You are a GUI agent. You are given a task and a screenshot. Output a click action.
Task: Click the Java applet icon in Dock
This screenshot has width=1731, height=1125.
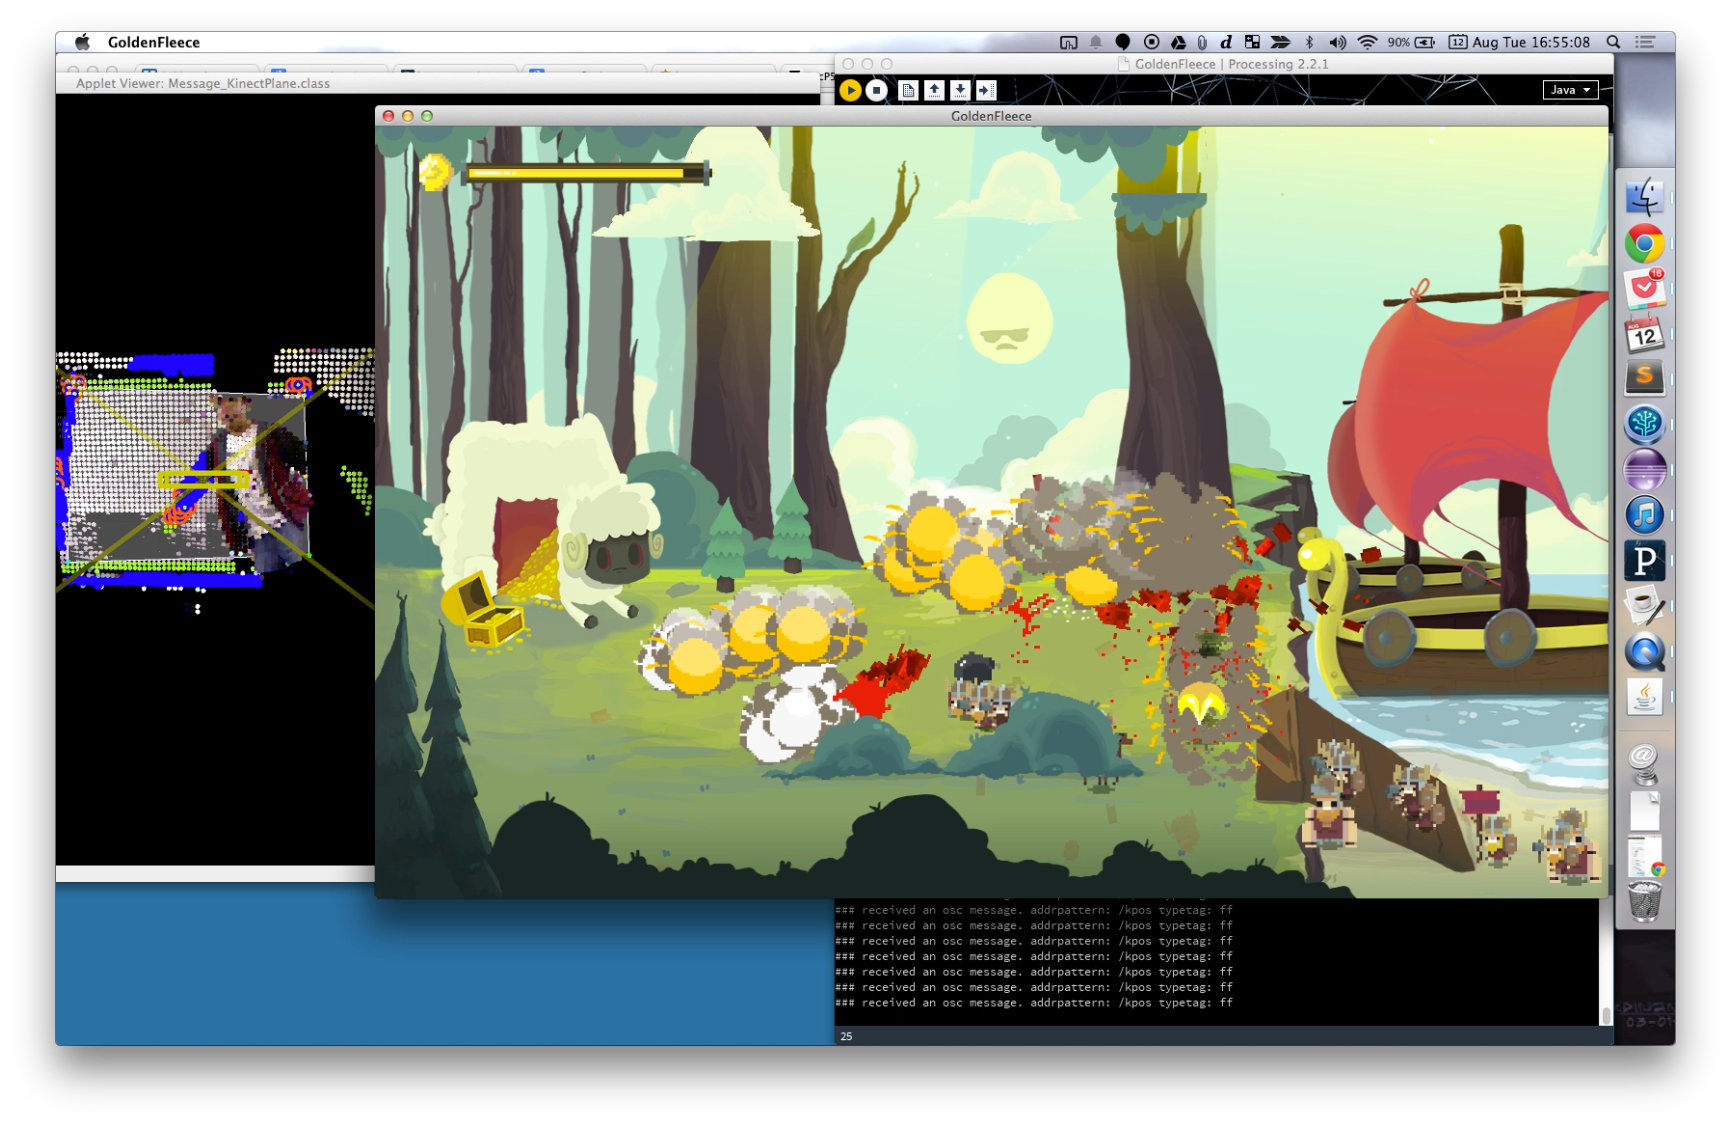(x=1644, y=697)
